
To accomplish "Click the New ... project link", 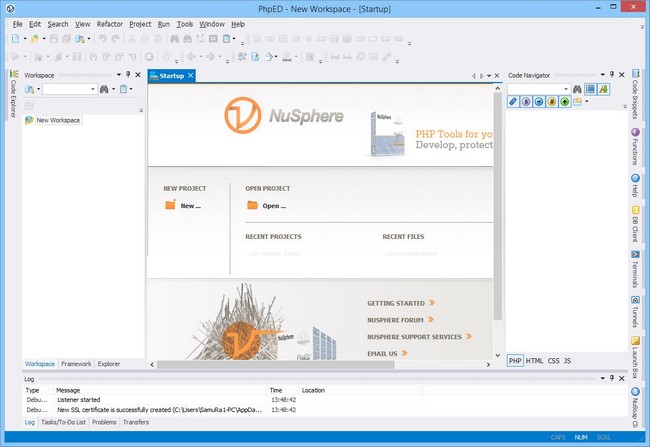I will [x=183, y=205].
